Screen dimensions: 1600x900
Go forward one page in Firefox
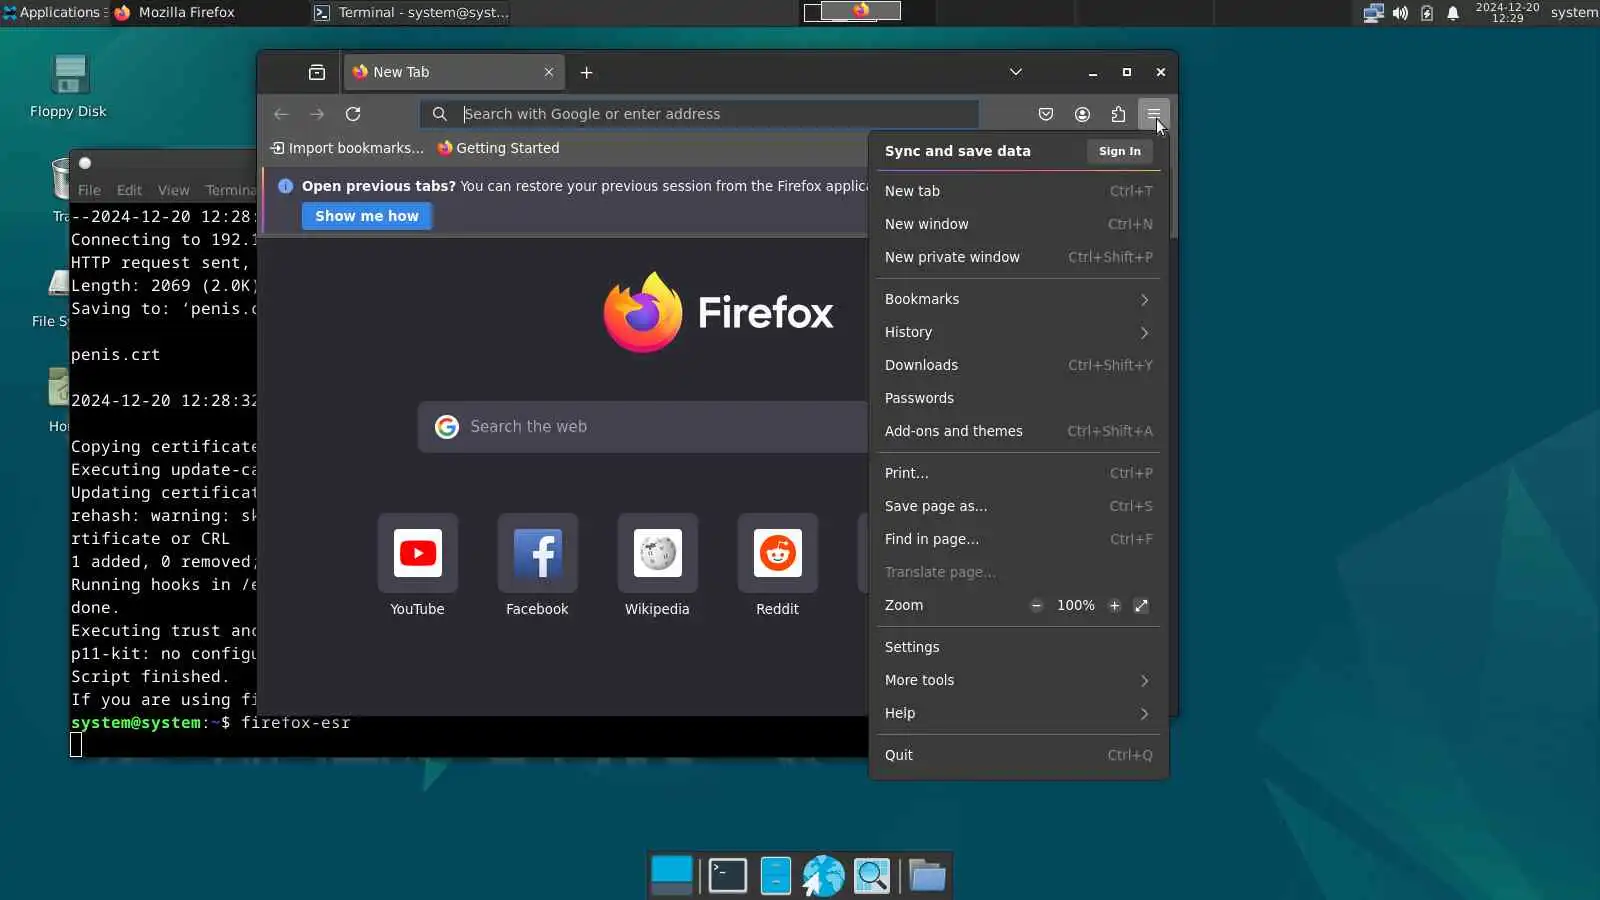click(317, 114)
